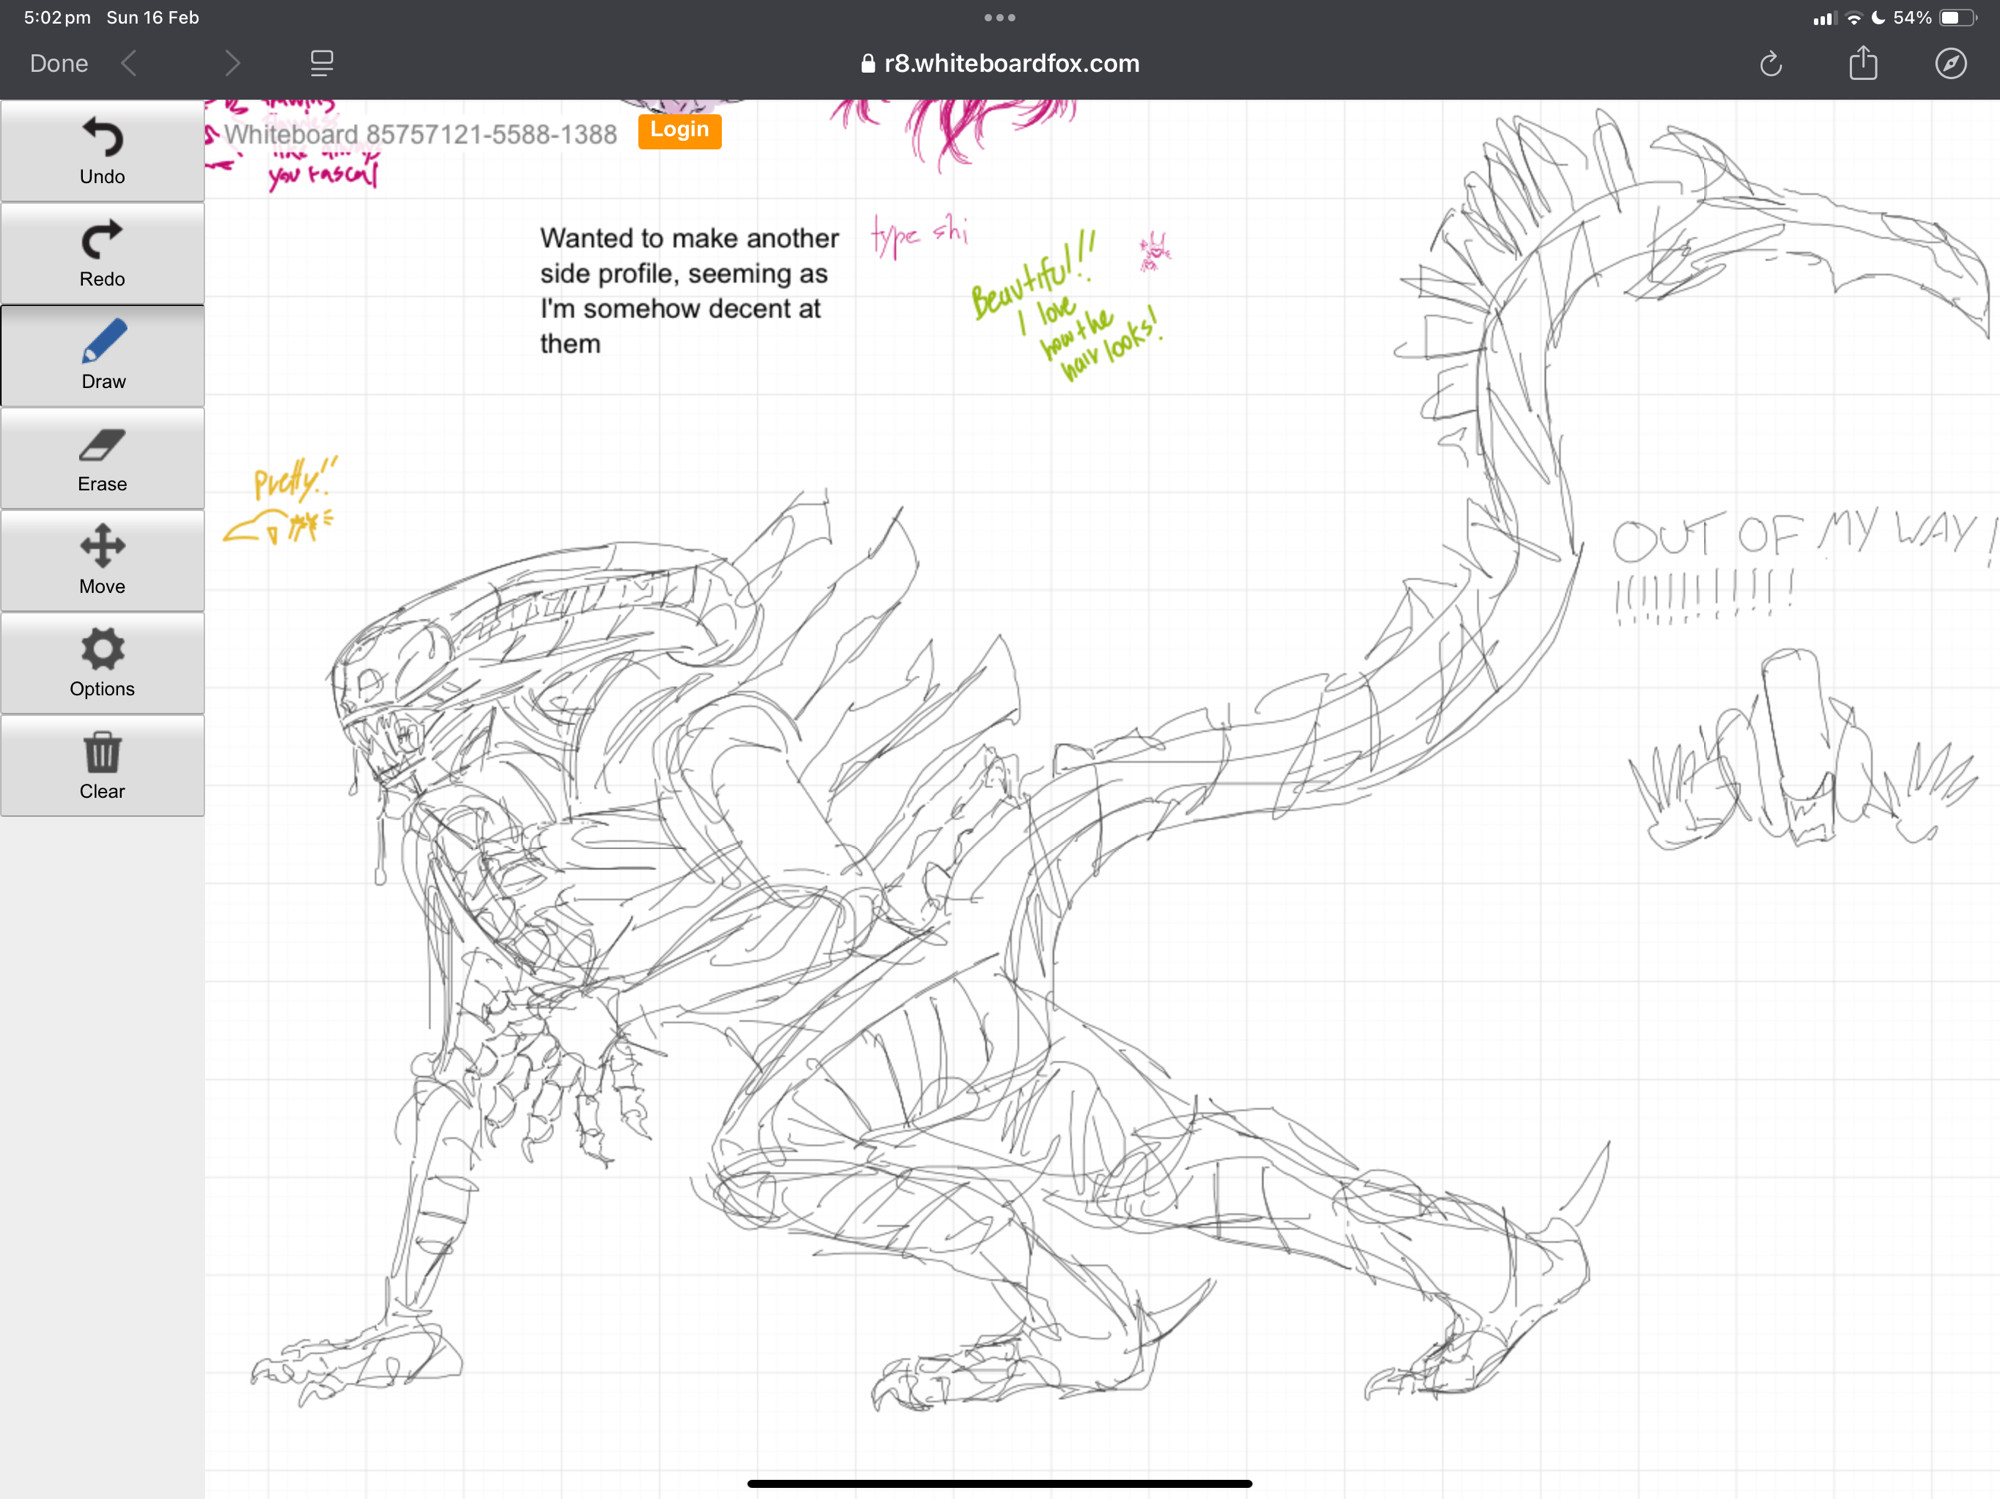This screenshot has height=1499, width=2000.
Task: Open the reader view page icon
Action: (x=322, y=64)
